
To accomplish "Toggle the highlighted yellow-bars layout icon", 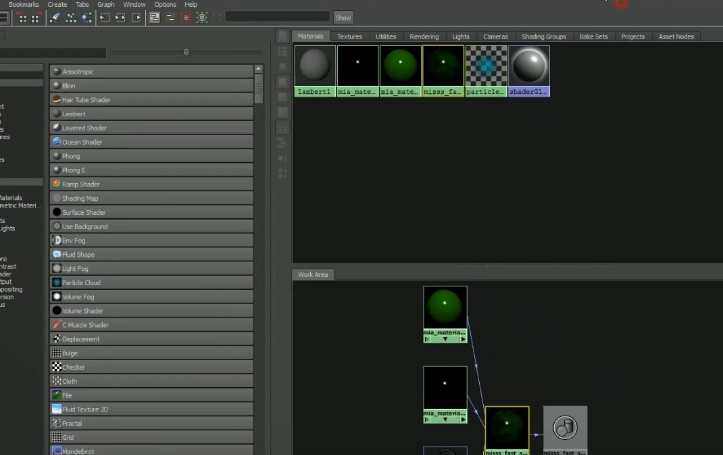I will [154, 18].
